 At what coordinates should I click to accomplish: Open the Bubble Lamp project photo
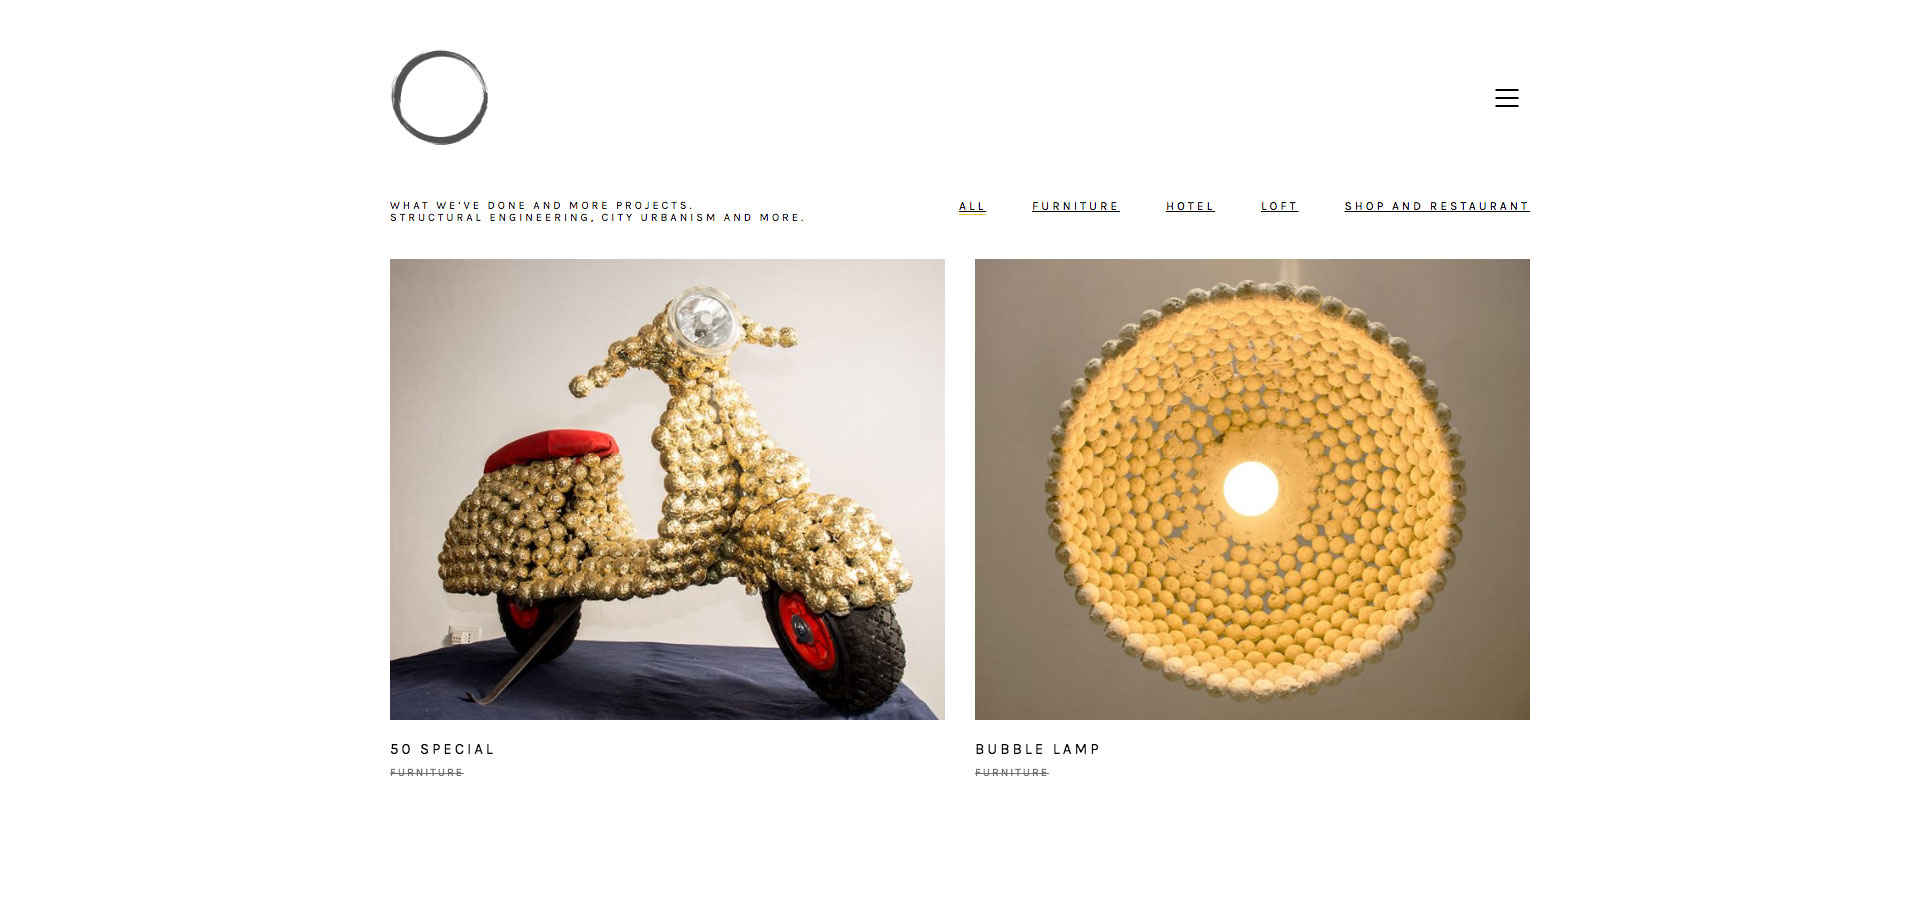tap(1252, 489)
